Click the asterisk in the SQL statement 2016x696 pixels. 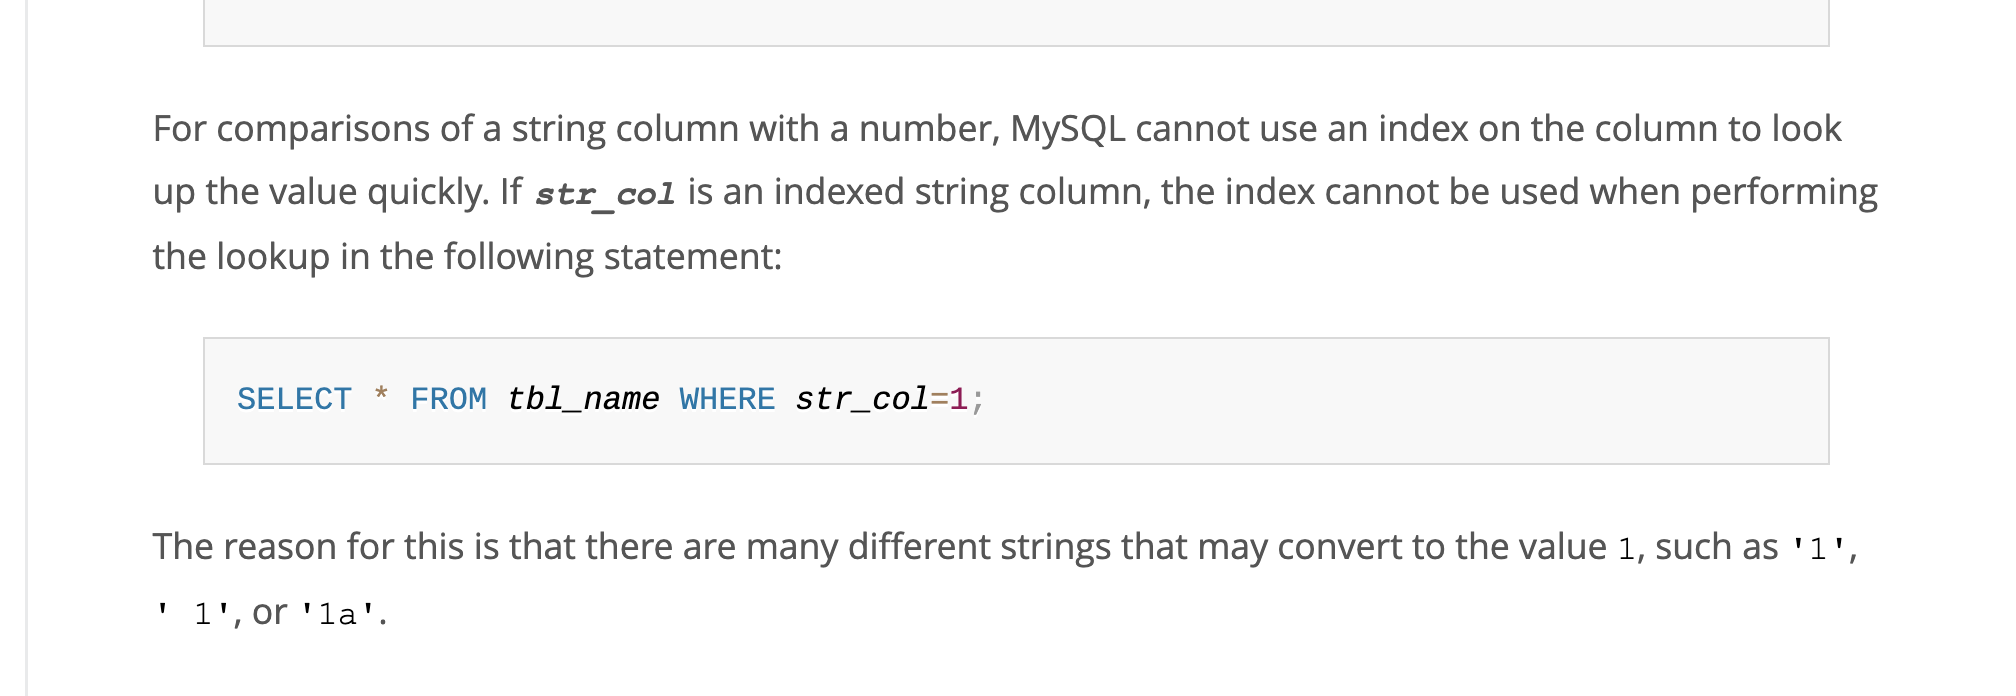pos(381,396)
